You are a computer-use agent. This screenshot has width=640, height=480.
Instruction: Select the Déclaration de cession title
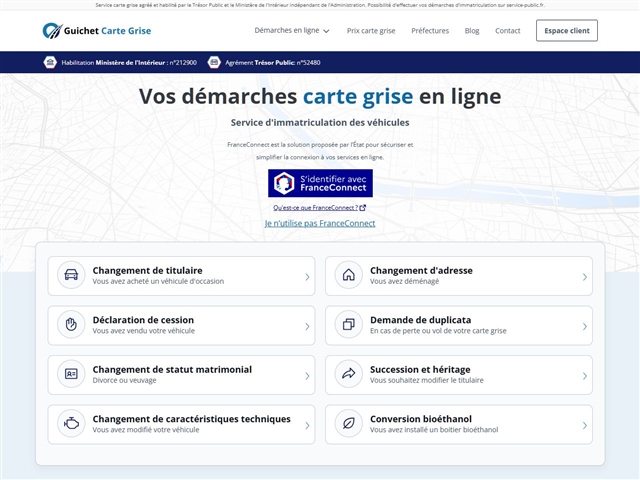(x=143, y=320)
